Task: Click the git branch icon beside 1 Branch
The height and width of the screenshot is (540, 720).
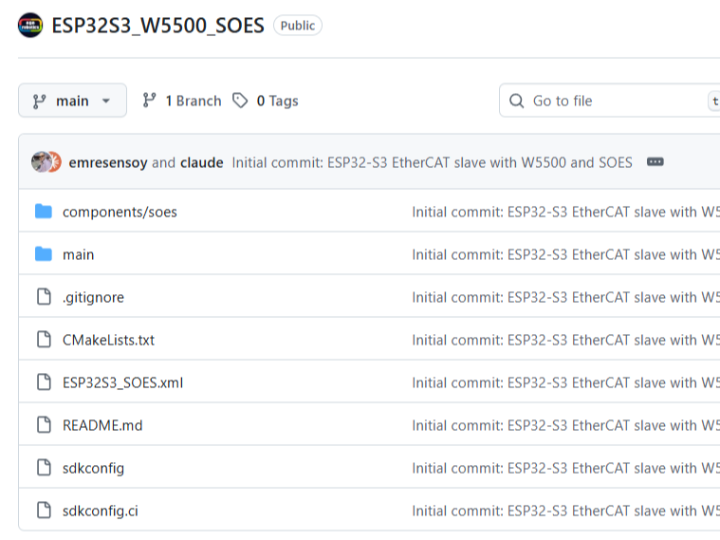Action: click(x=150, y=101)
